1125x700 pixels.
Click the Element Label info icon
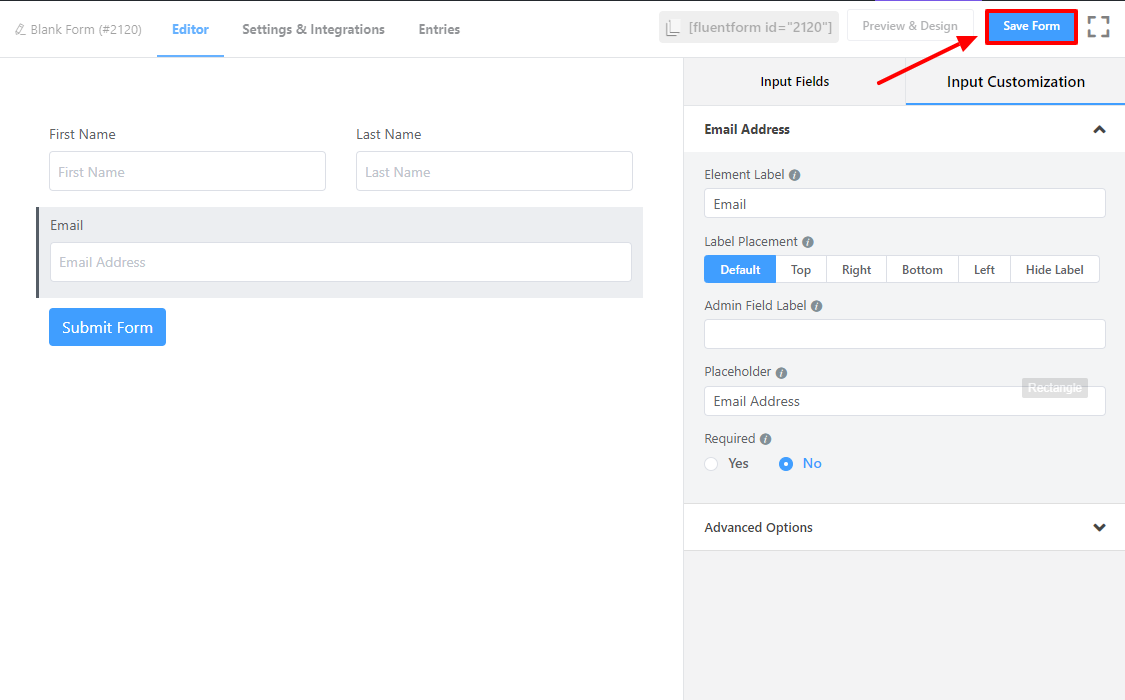pyautogui.click(x=794, y=175)
